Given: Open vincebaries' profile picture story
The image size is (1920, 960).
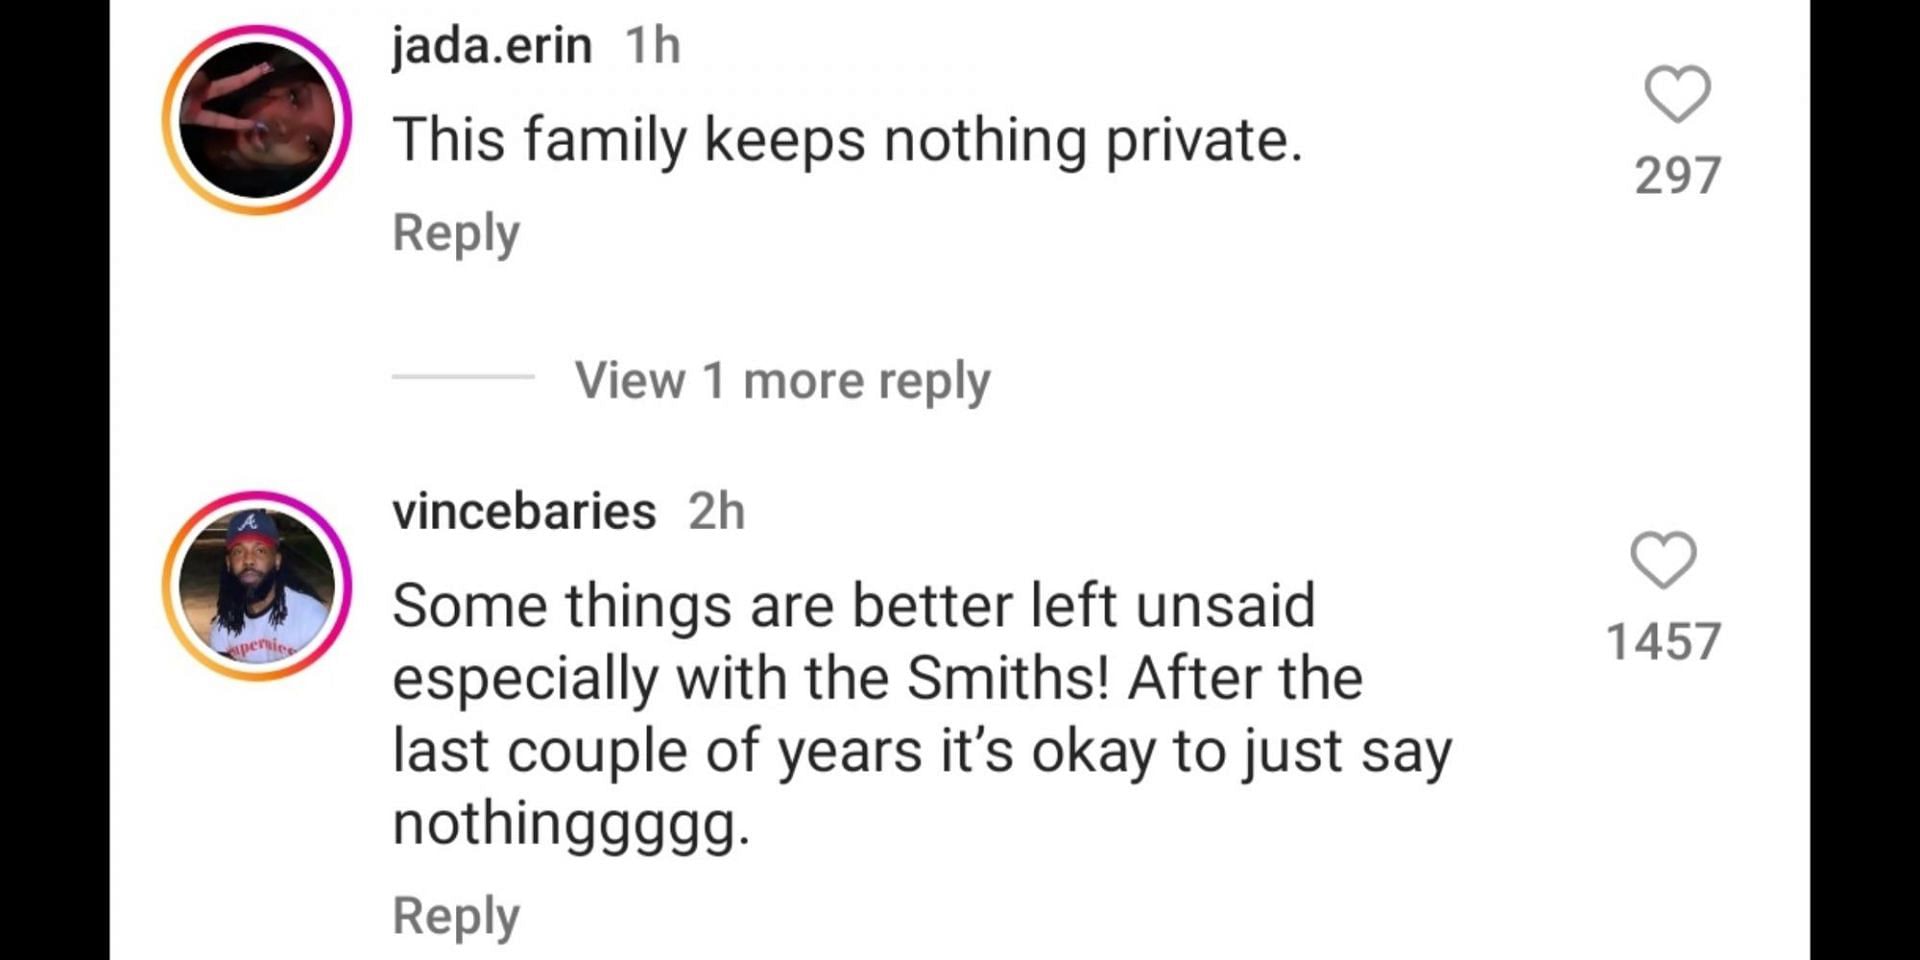Looking at the screenshot, I should point(257,586).
